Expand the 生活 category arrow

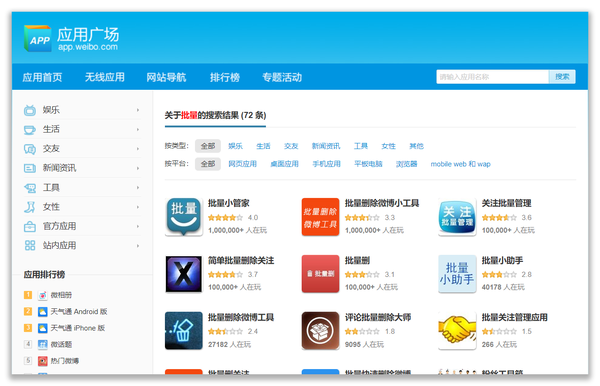tap(138, 130)
